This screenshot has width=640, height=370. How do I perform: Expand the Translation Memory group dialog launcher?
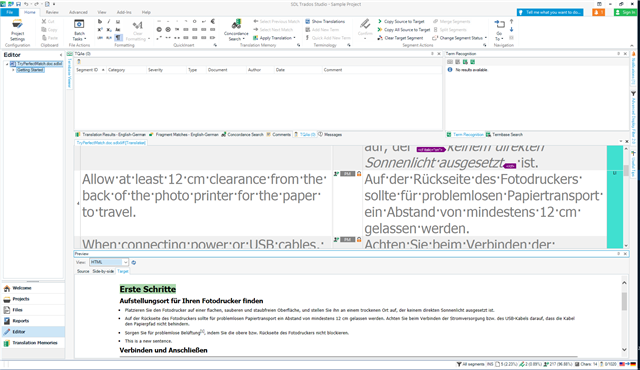pyautogui.click(x=298, y=45)
